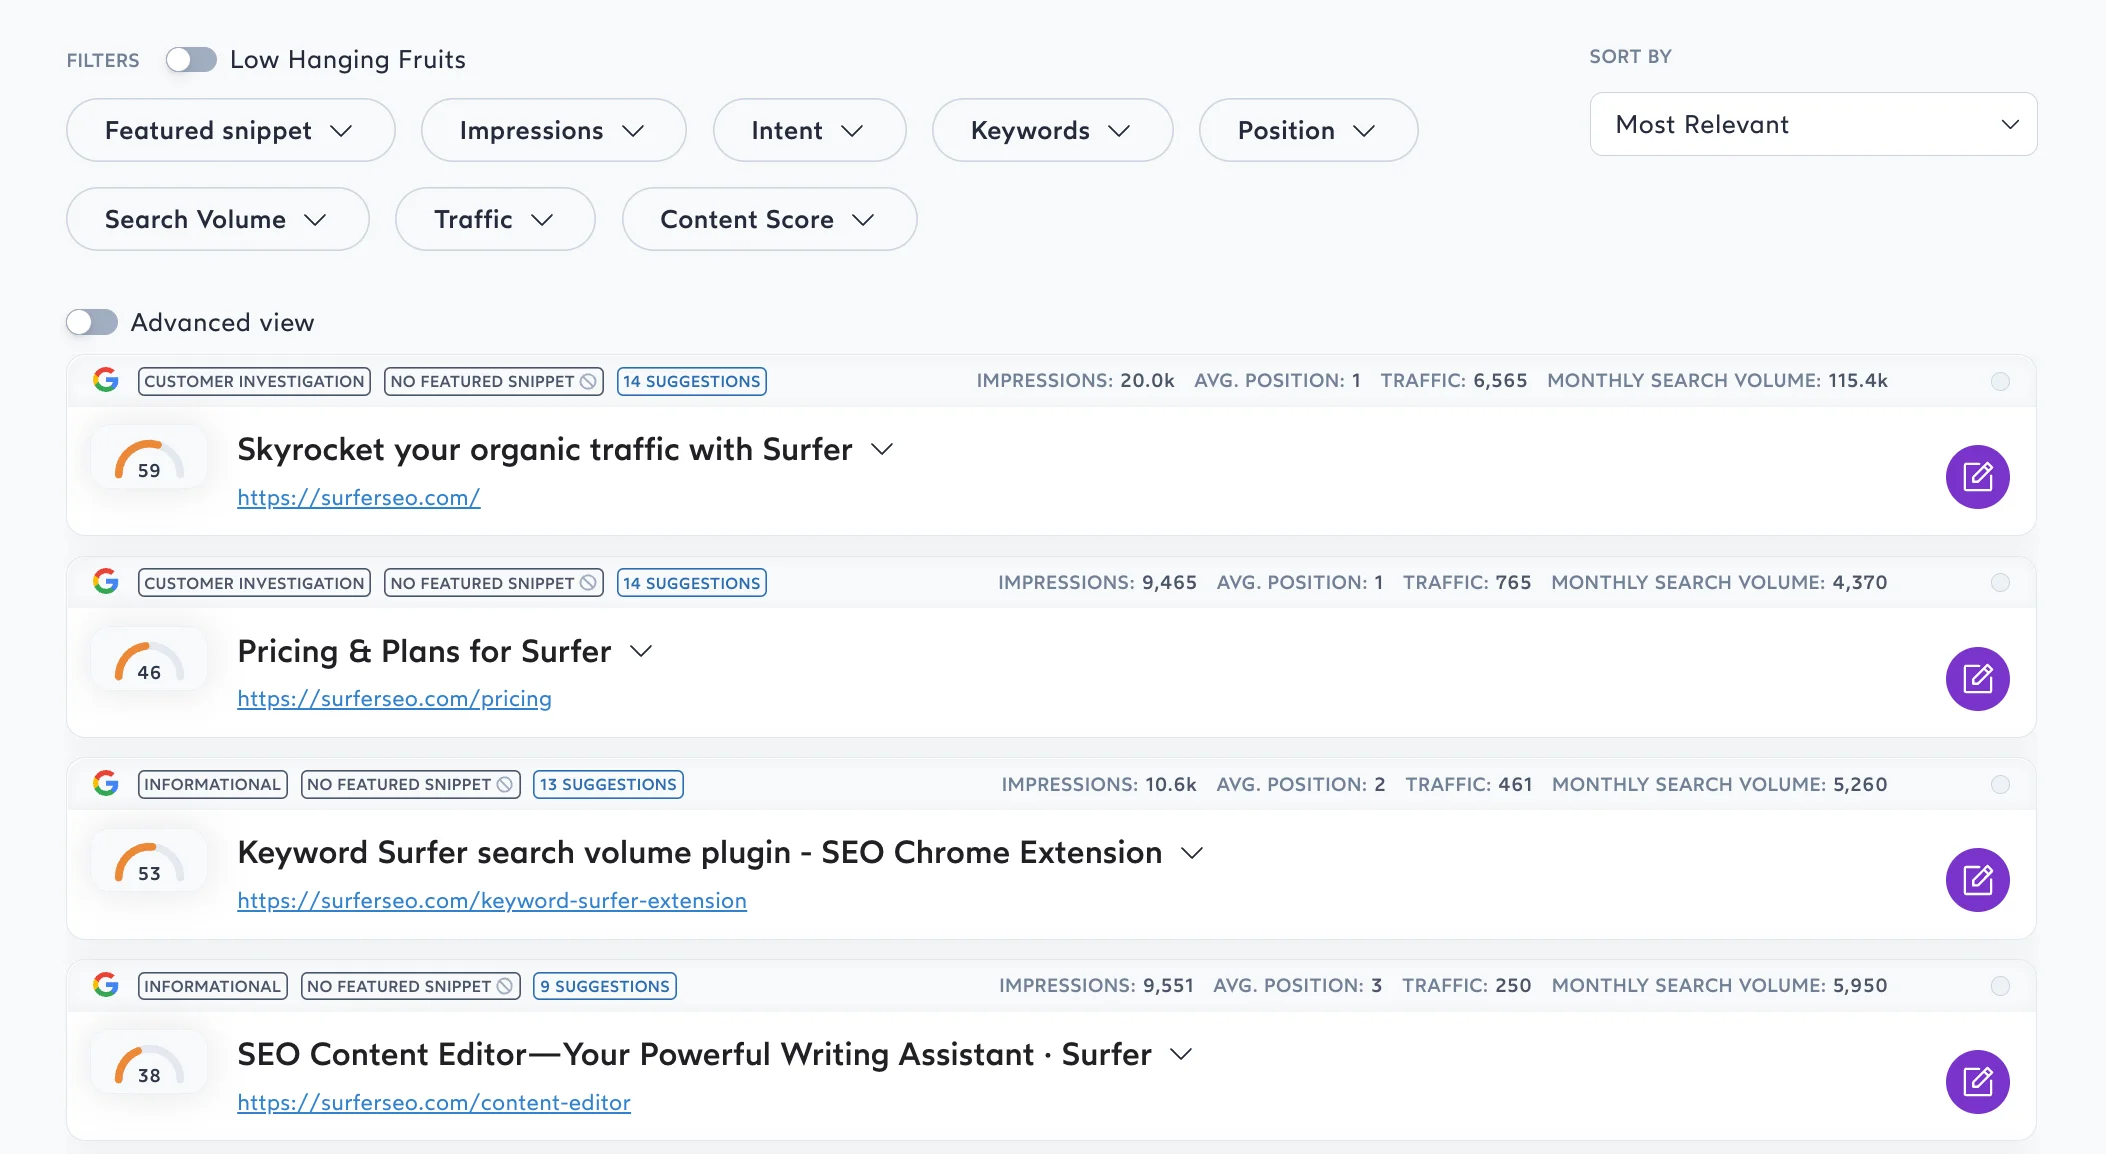2106x1154 pixels.
Task: Click 9 Suggestions badge
Action: pos(605,986)
